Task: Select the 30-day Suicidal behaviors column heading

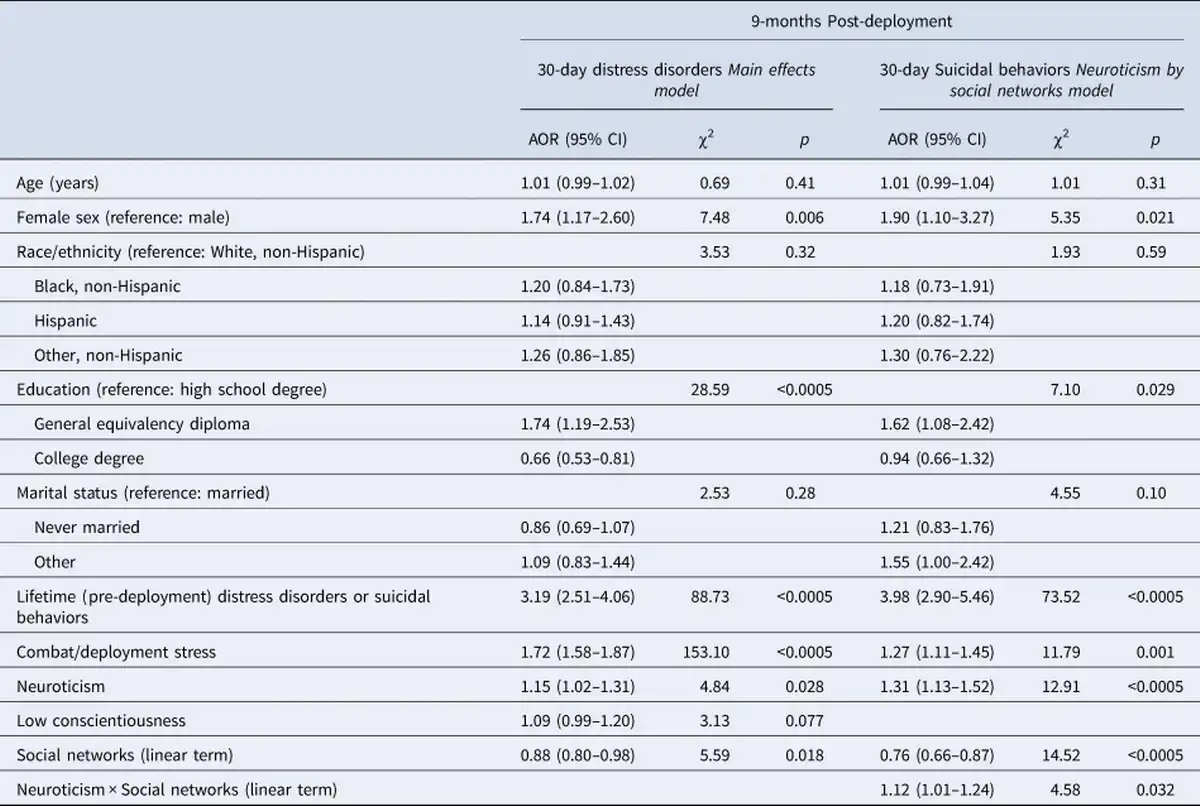Action: click(x=1031, y=80)
